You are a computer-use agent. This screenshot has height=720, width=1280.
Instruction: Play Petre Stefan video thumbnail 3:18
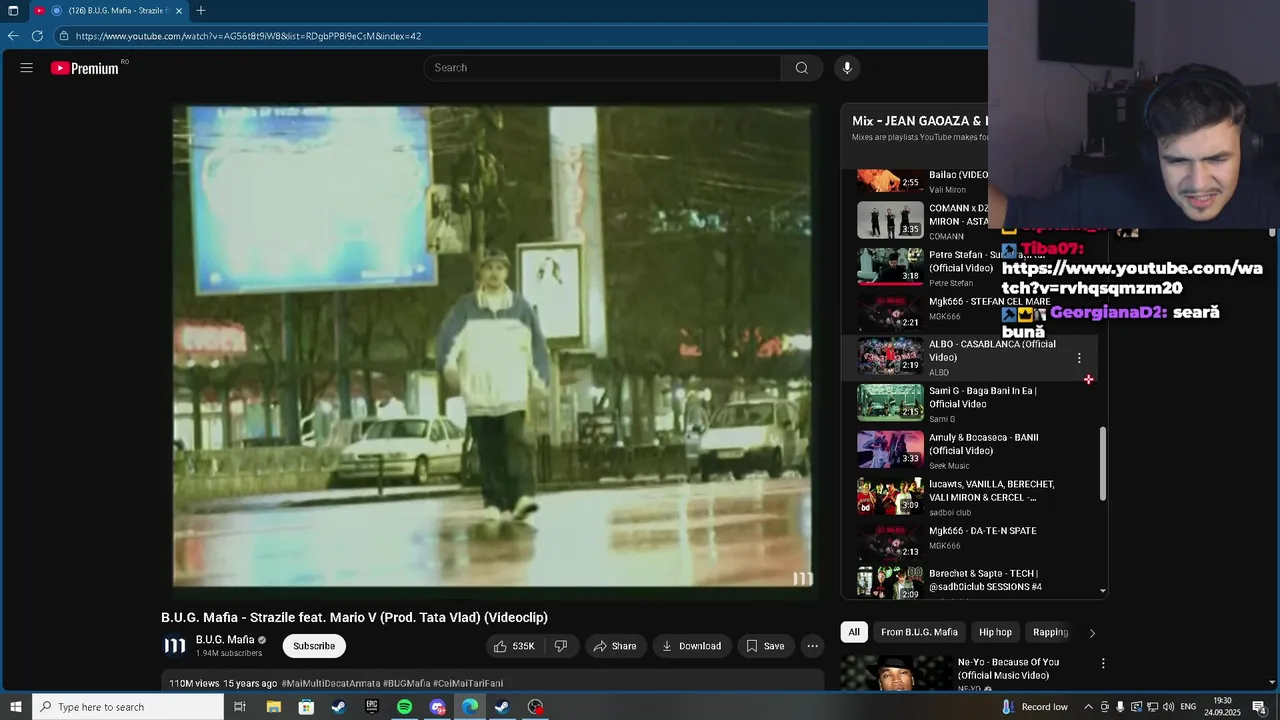890,266
